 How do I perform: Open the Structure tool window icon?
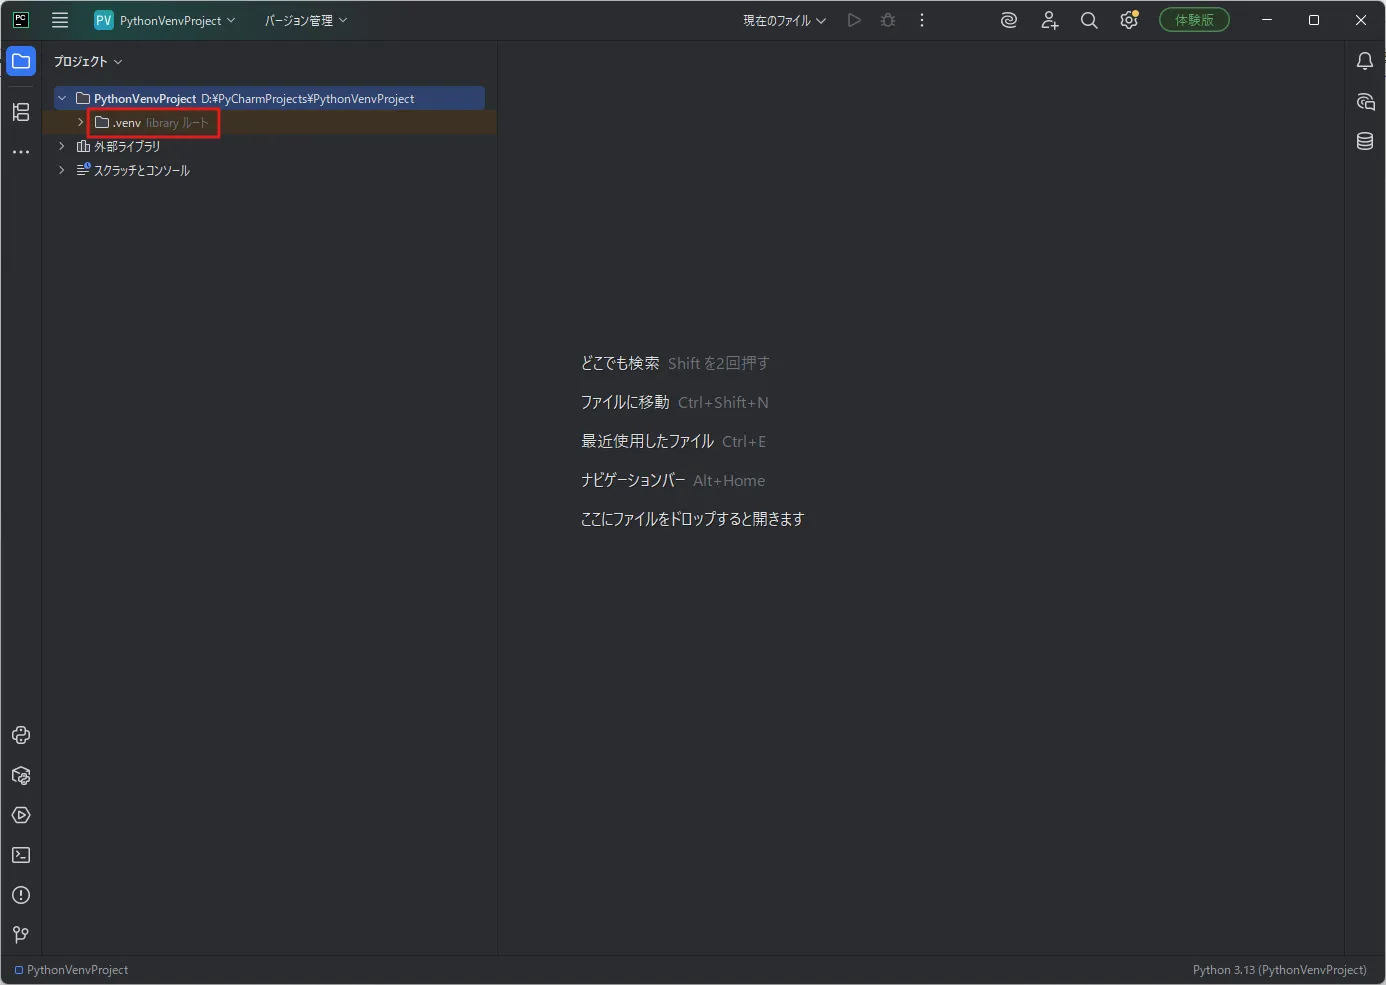coord(21,112)
